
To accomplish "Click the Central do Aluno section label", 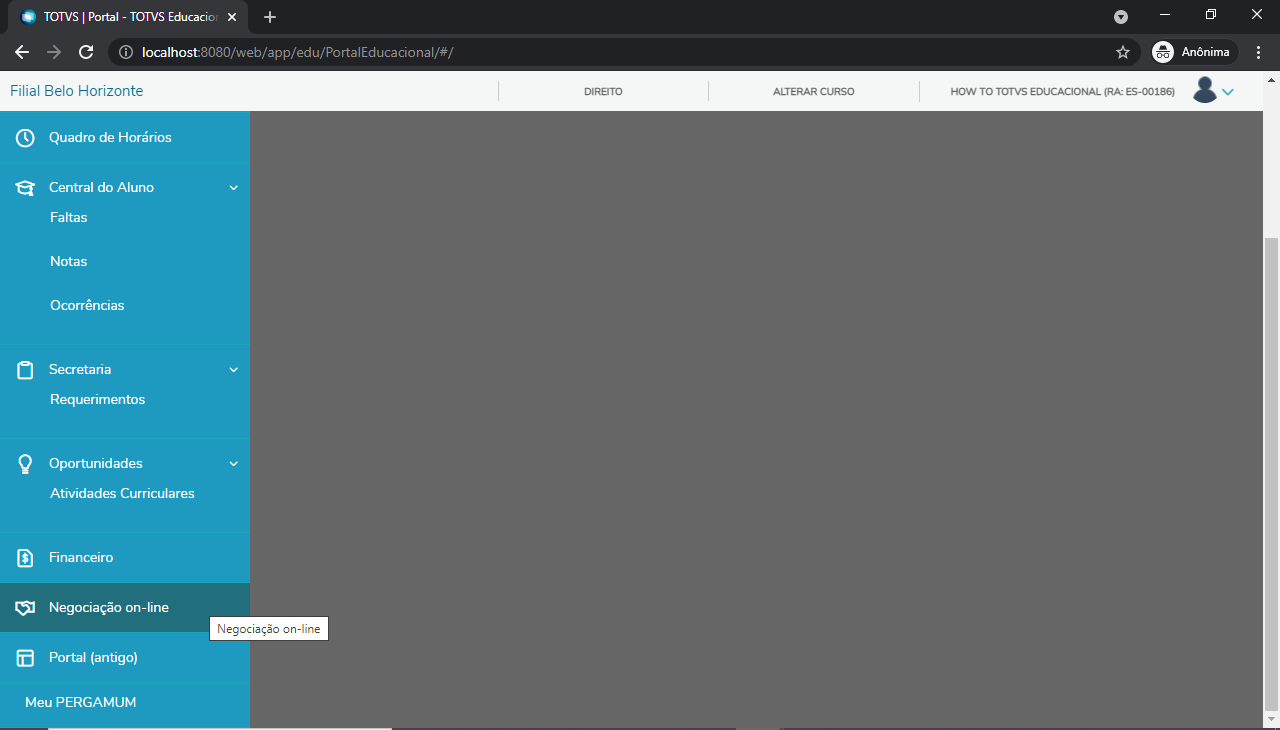I will (x=101, y=188).
